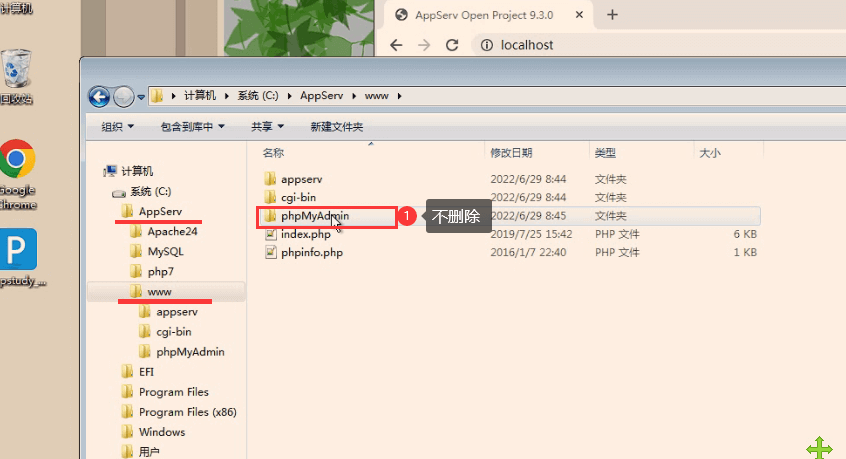Select 系统 (C:) drive in navigation tree
The height and width of the screenshot is (459, 846).
coord(151,191)
